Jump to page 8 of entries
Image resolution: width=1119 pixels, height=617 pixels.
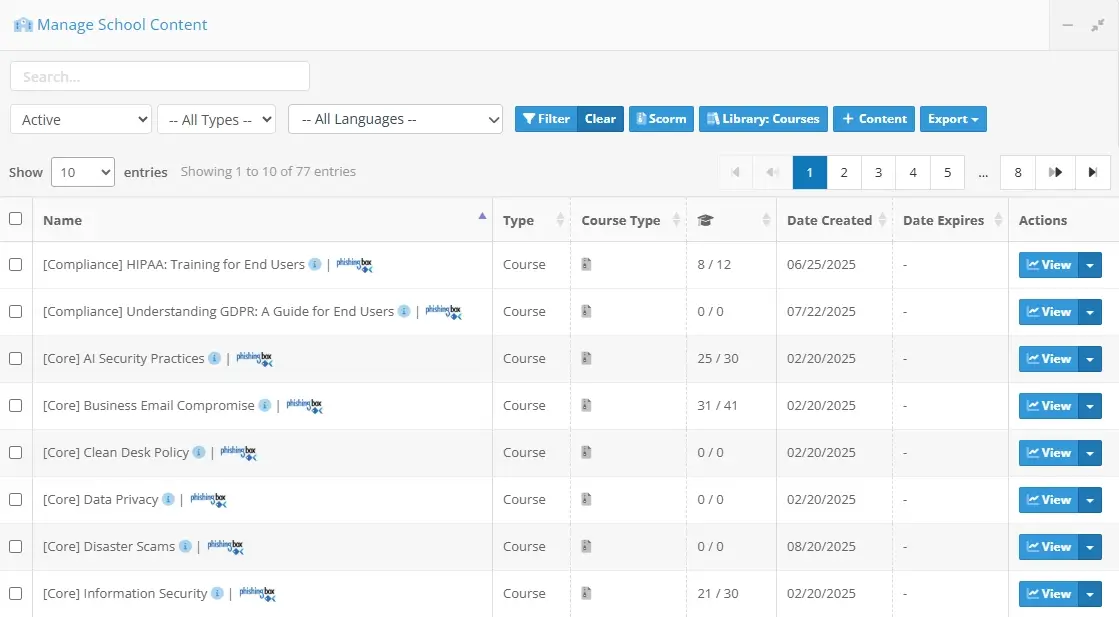[1017, 172]
